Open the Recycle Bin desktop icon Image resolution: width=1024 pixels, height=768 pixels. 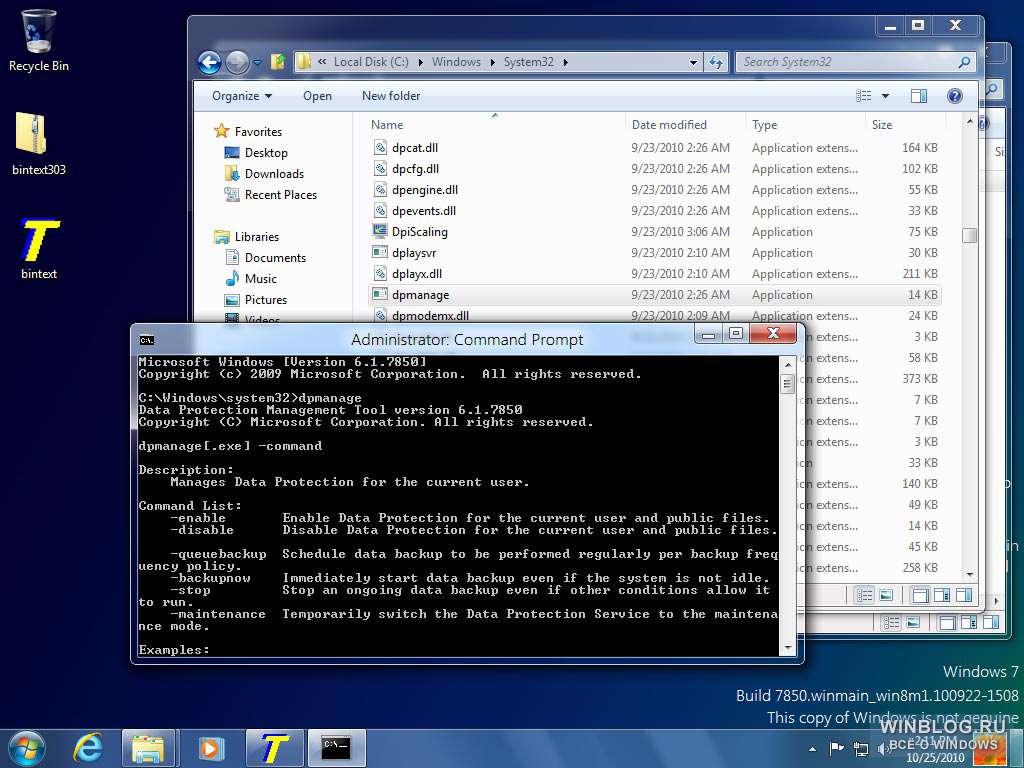39,40
